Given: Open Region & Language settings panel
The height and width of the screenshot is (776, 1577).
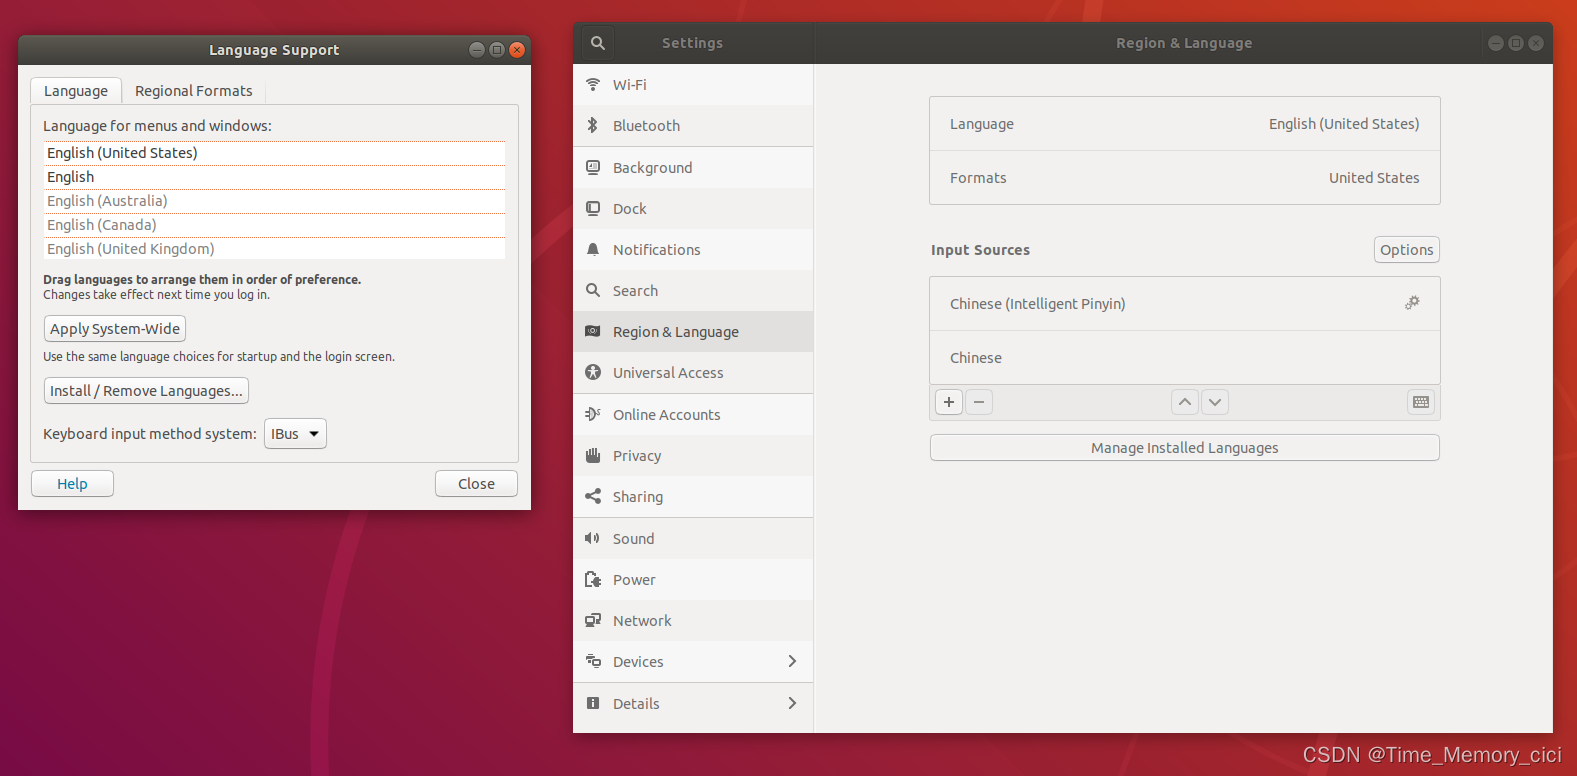Looking at the screenshot, I should [693, 331].
